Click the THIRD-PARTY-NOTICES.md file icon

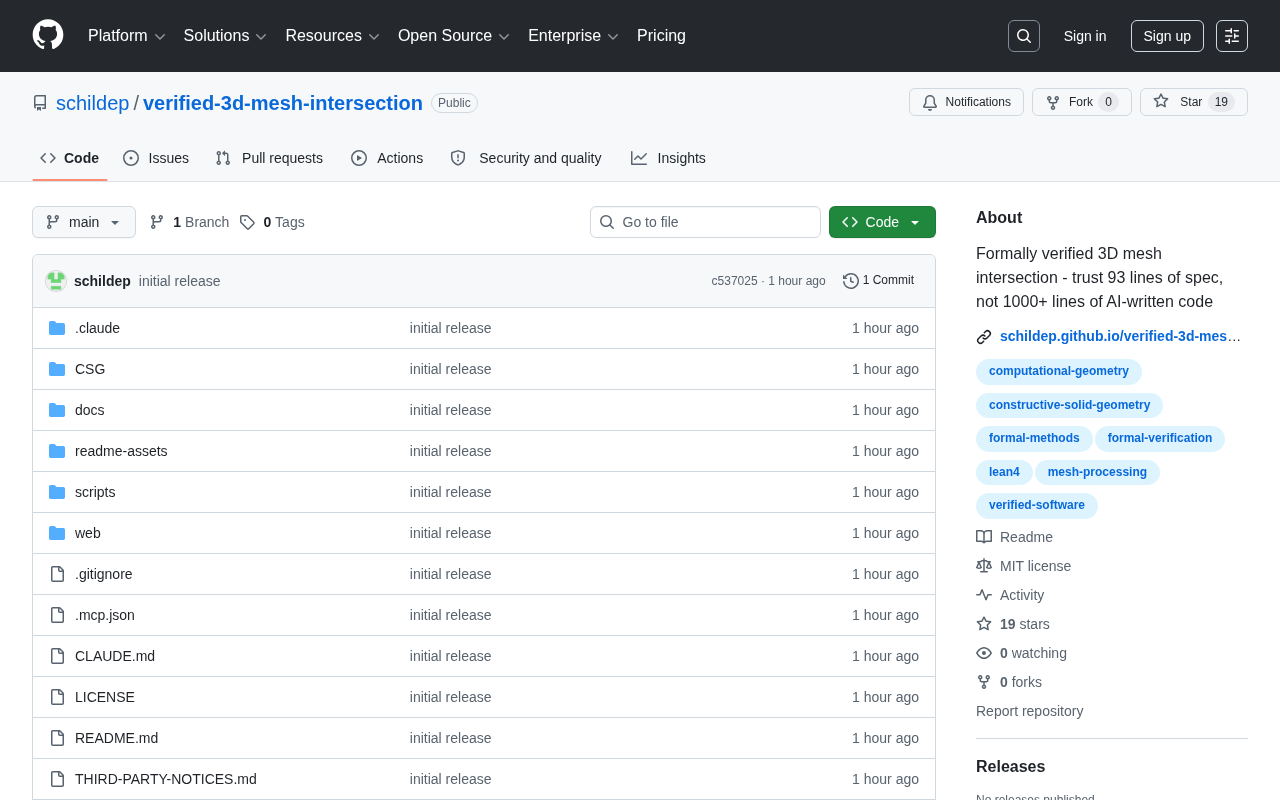coord(57,779)
